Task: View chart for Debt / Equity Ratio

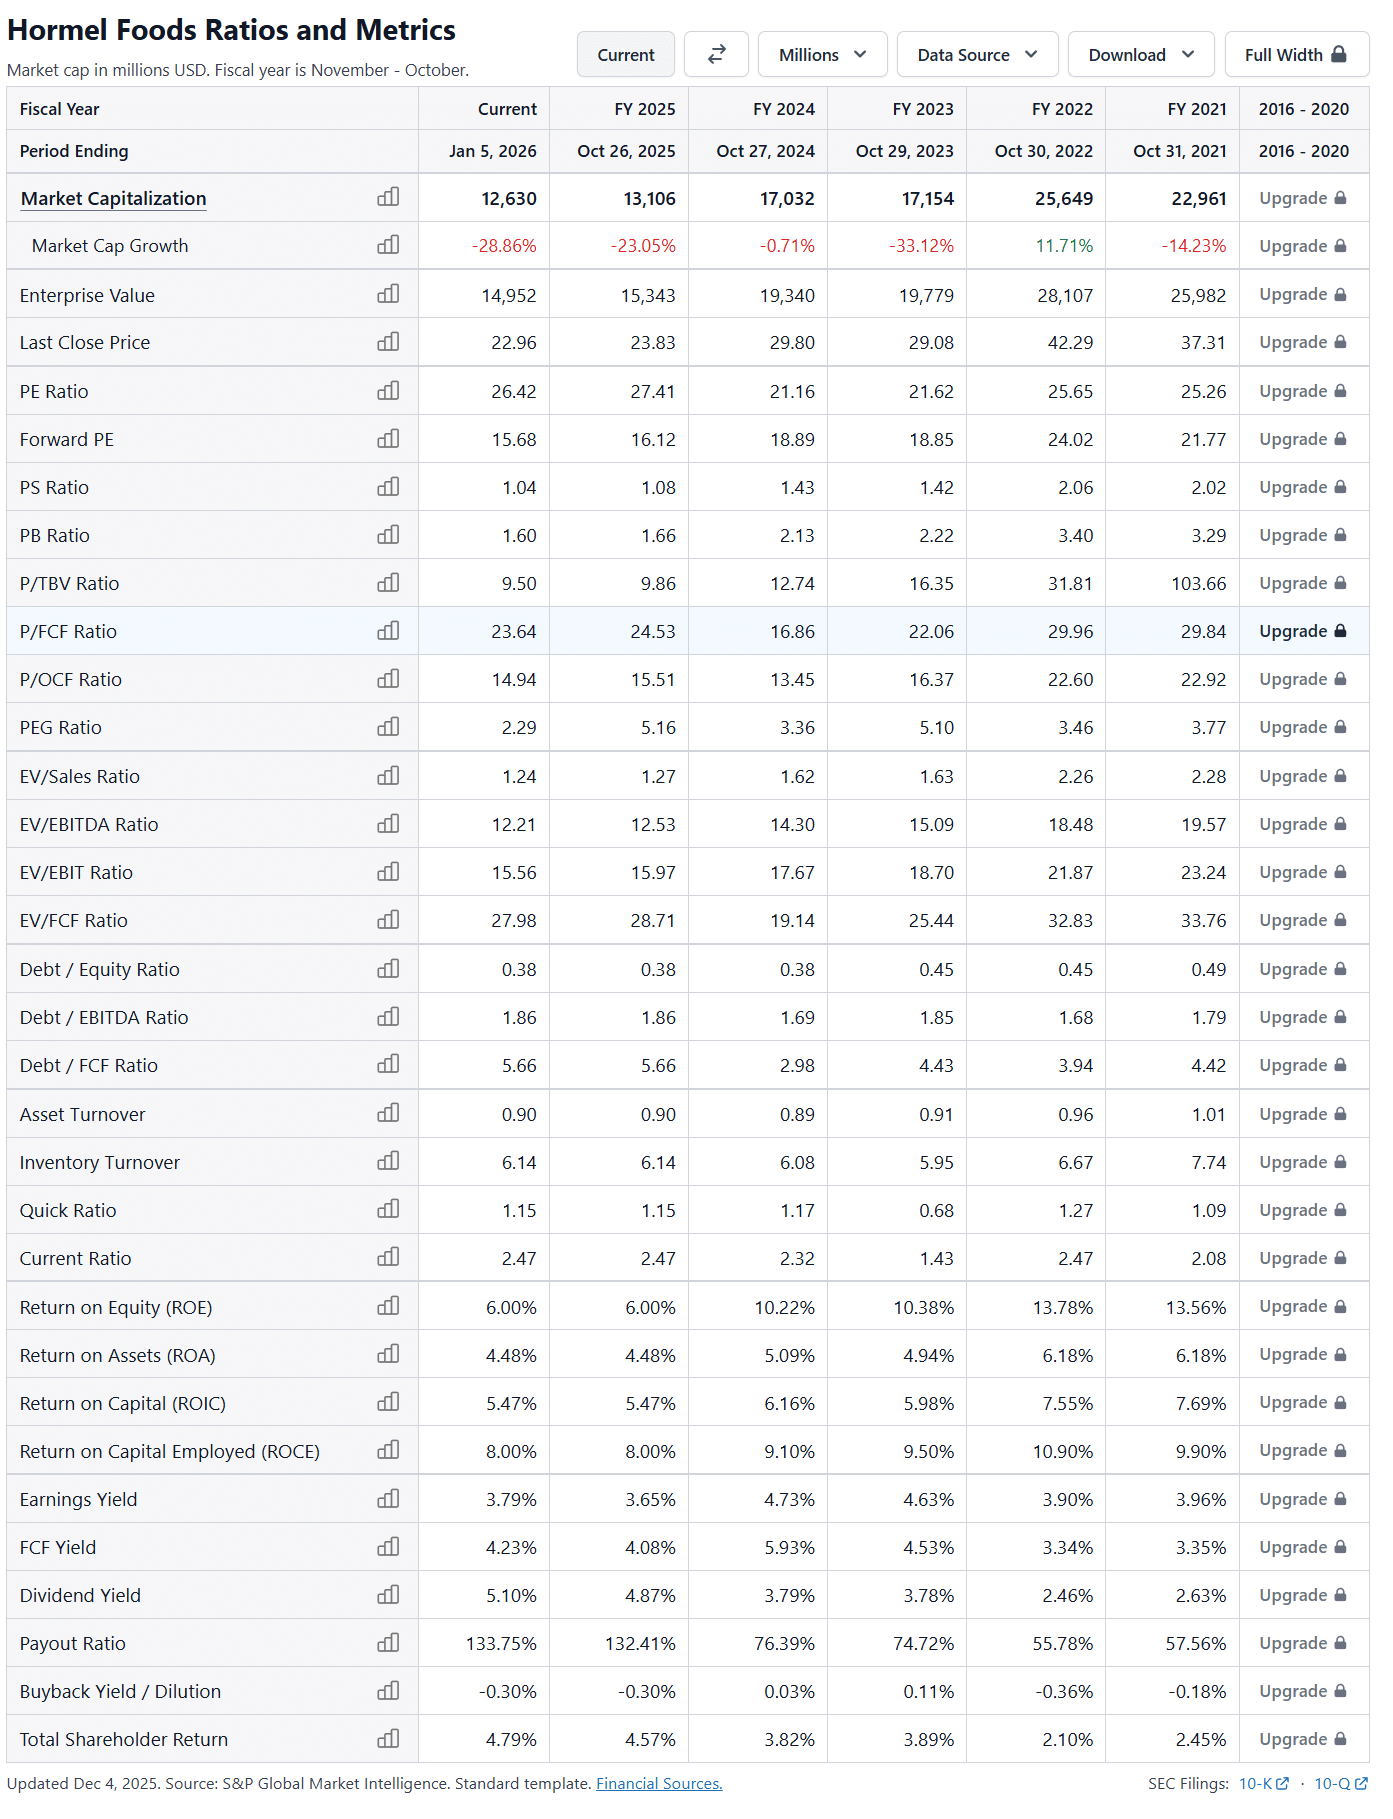Action: point(388,968)
